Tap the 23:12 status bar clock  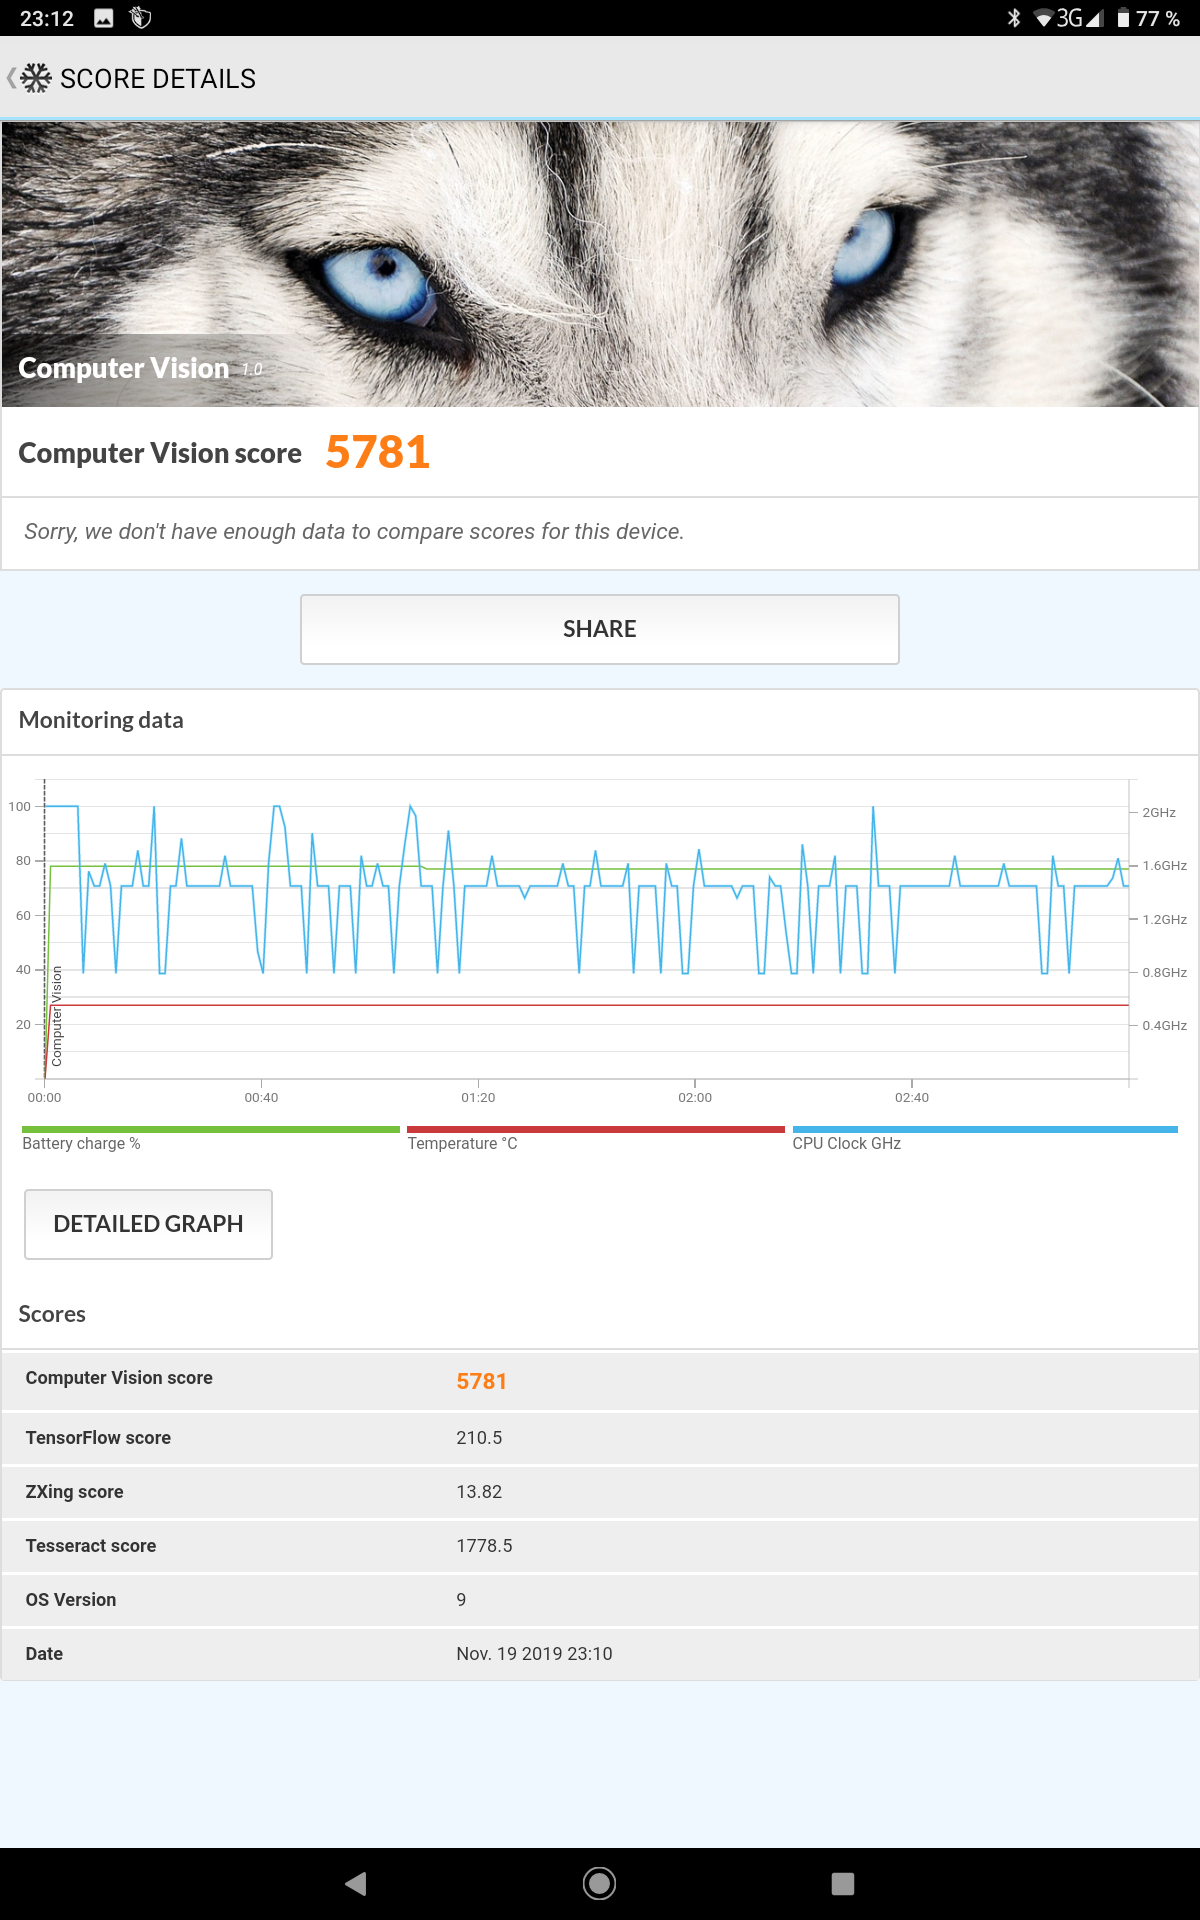[47, 18]
